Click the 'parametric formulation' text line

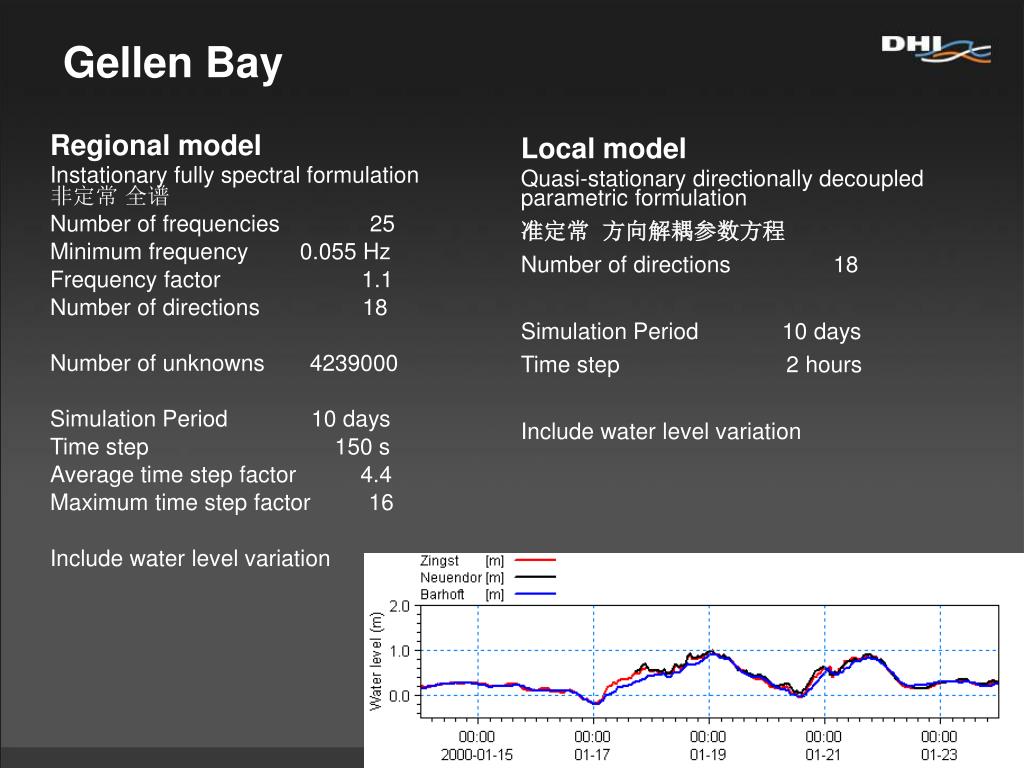coord(633,199)
